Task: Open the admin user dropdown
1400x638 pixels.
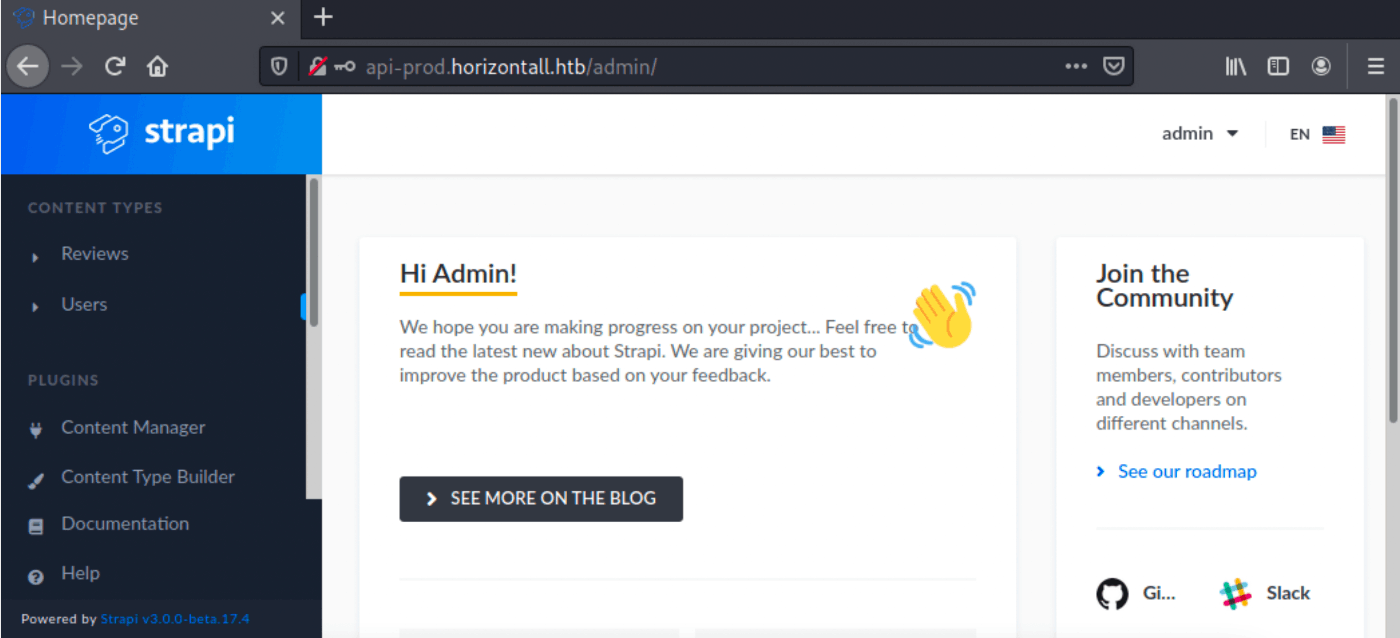Action: (1200, 134)
